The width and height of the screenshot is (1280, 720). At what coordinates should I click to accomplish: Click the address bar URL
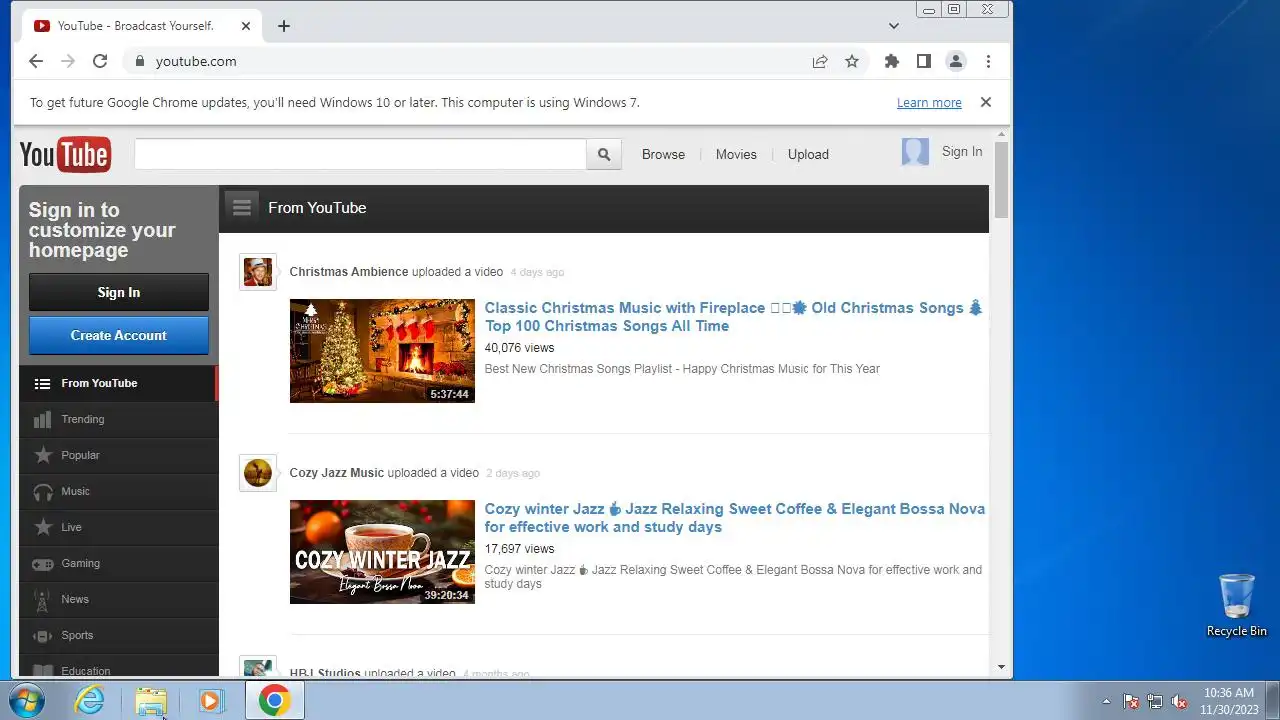click(196, 61)
